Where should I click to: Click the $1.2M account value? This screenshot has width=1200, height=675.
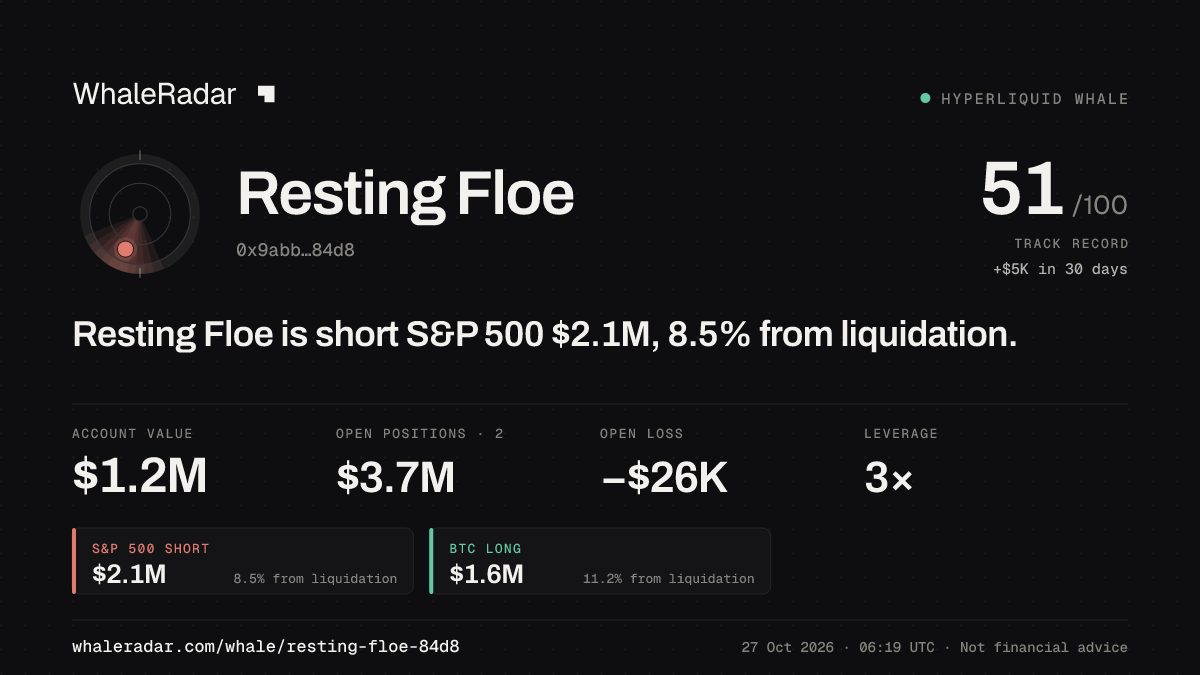[x=140, y=477]
